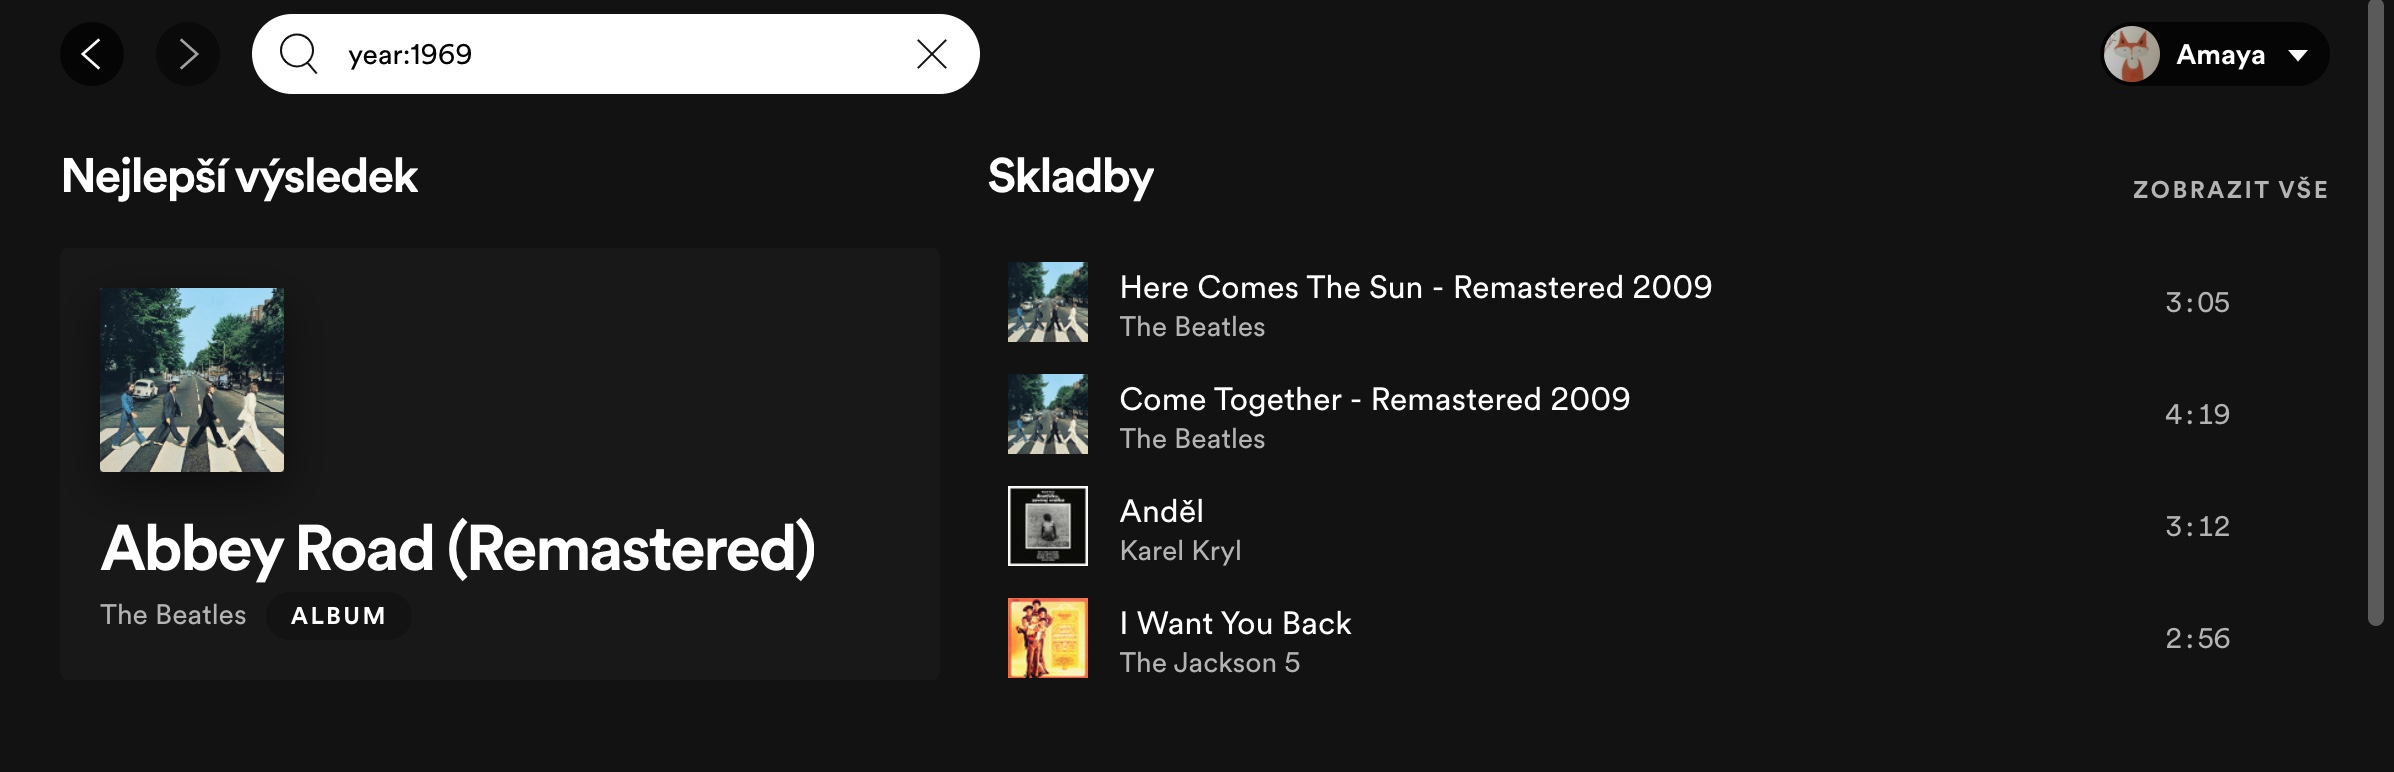Go back with the left arrow button
The height and width of the screenshot is (772, 2394).
91,54
